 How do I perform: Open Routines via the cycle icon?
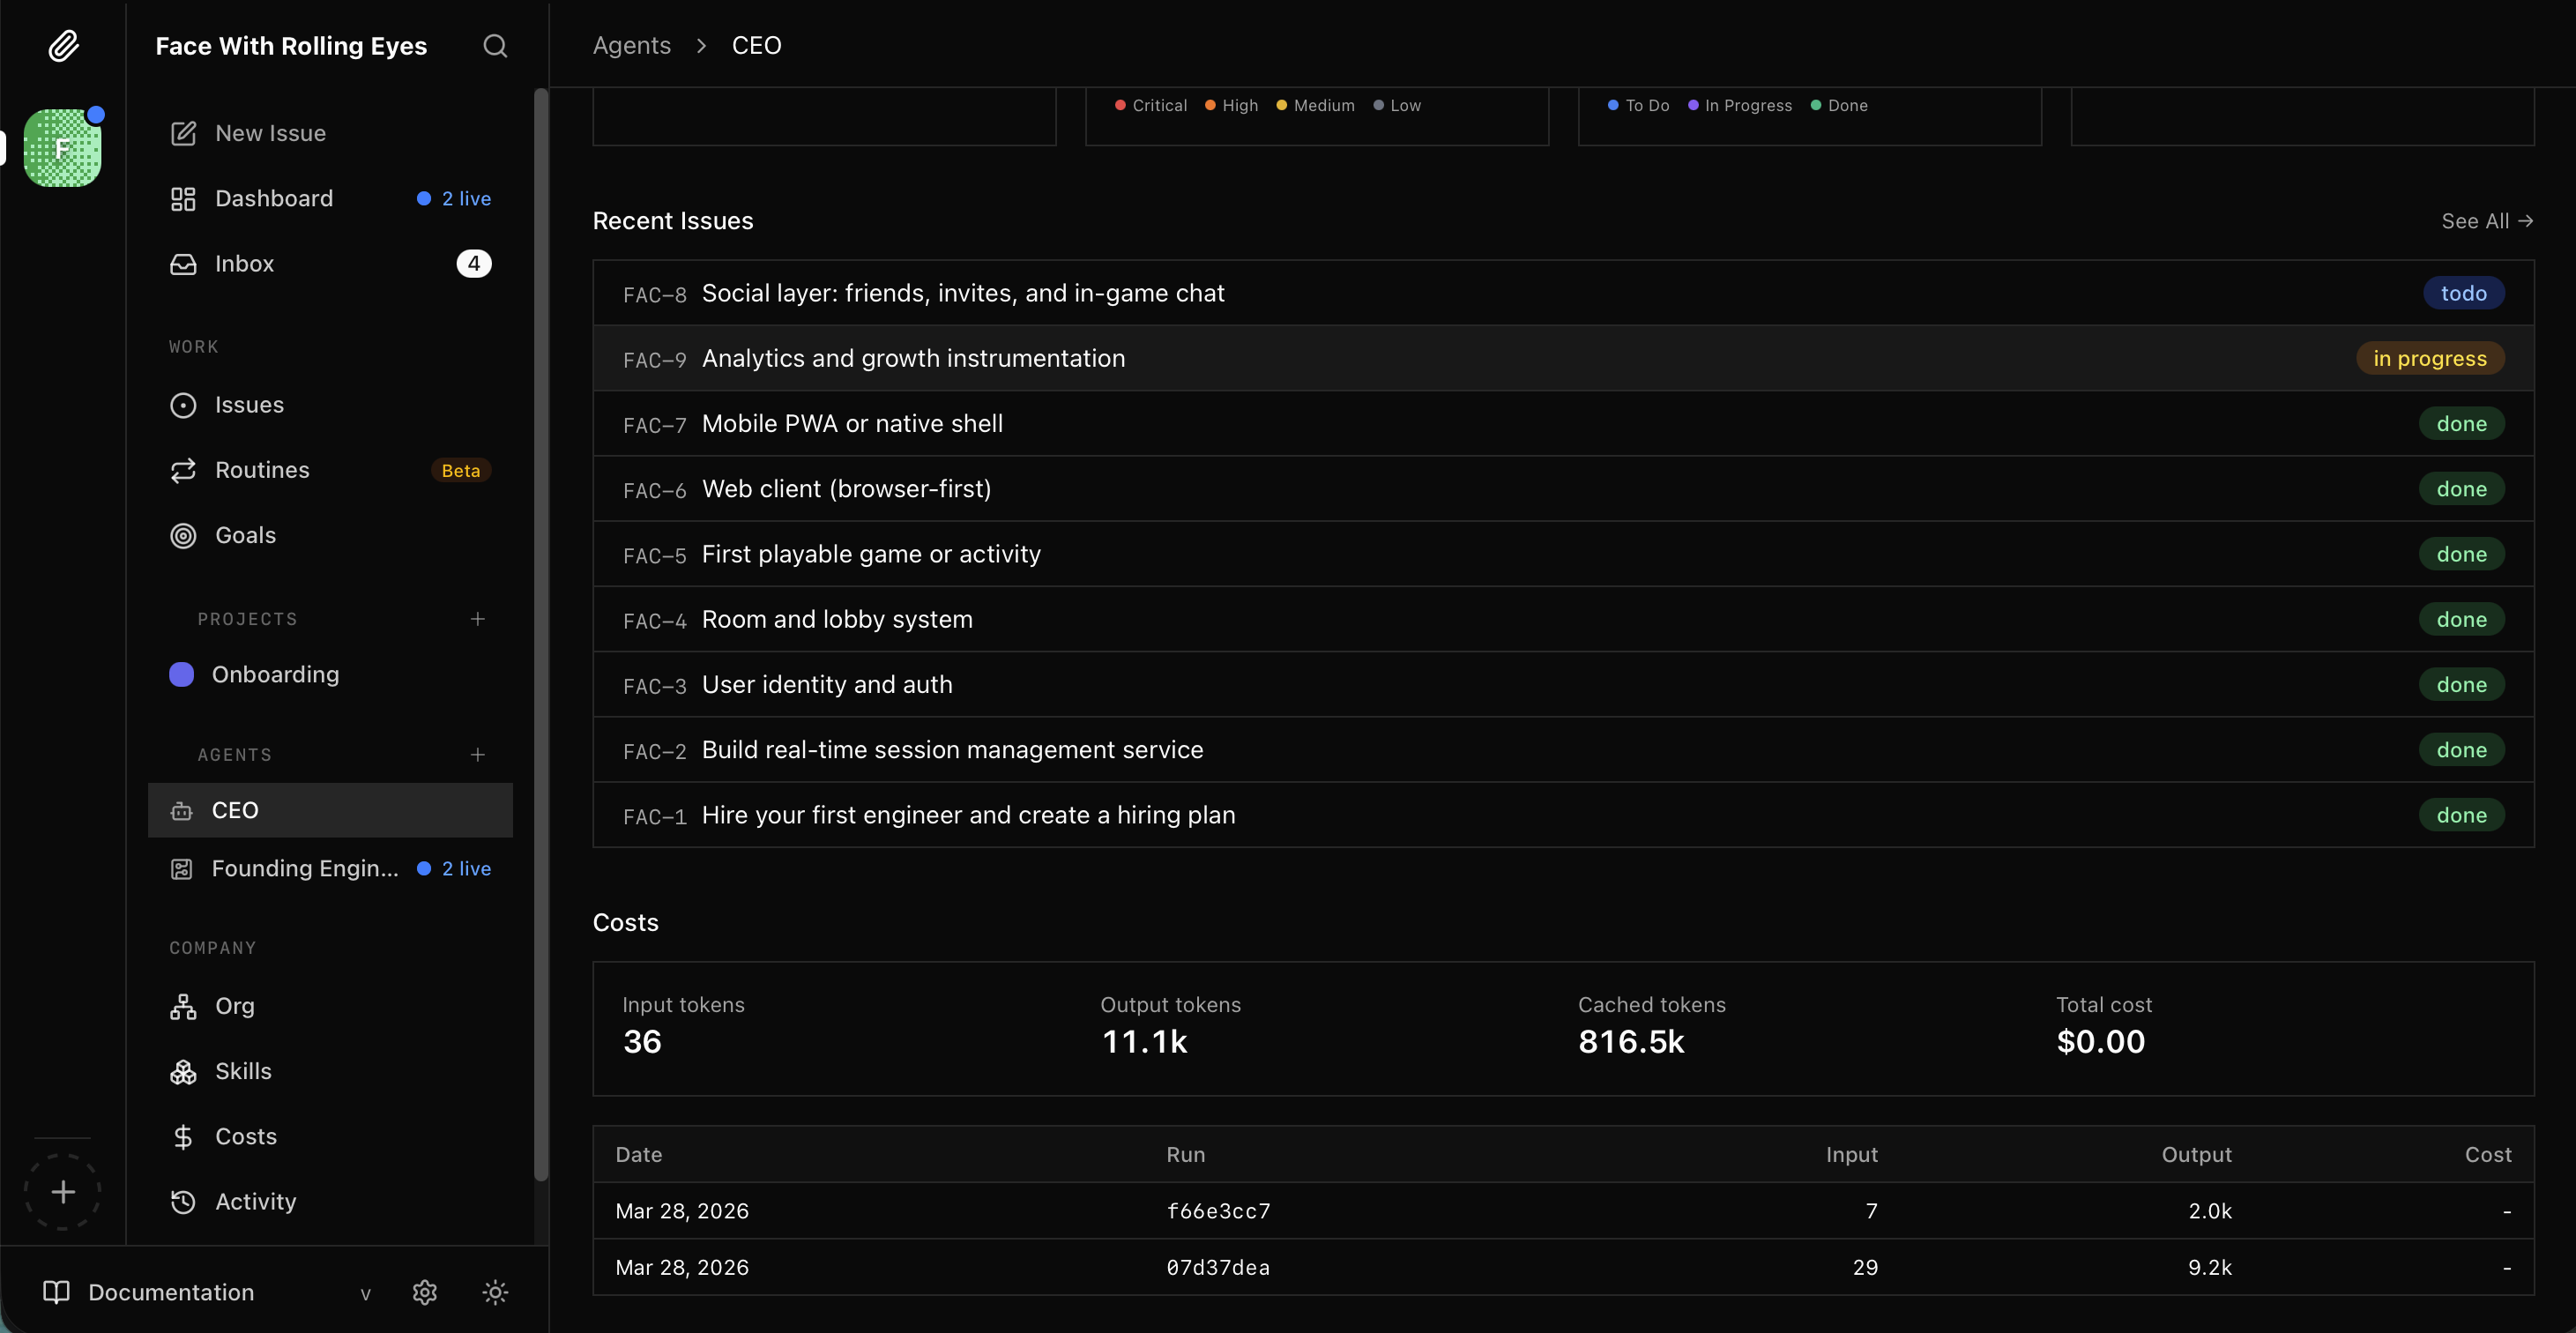point(183,470)
